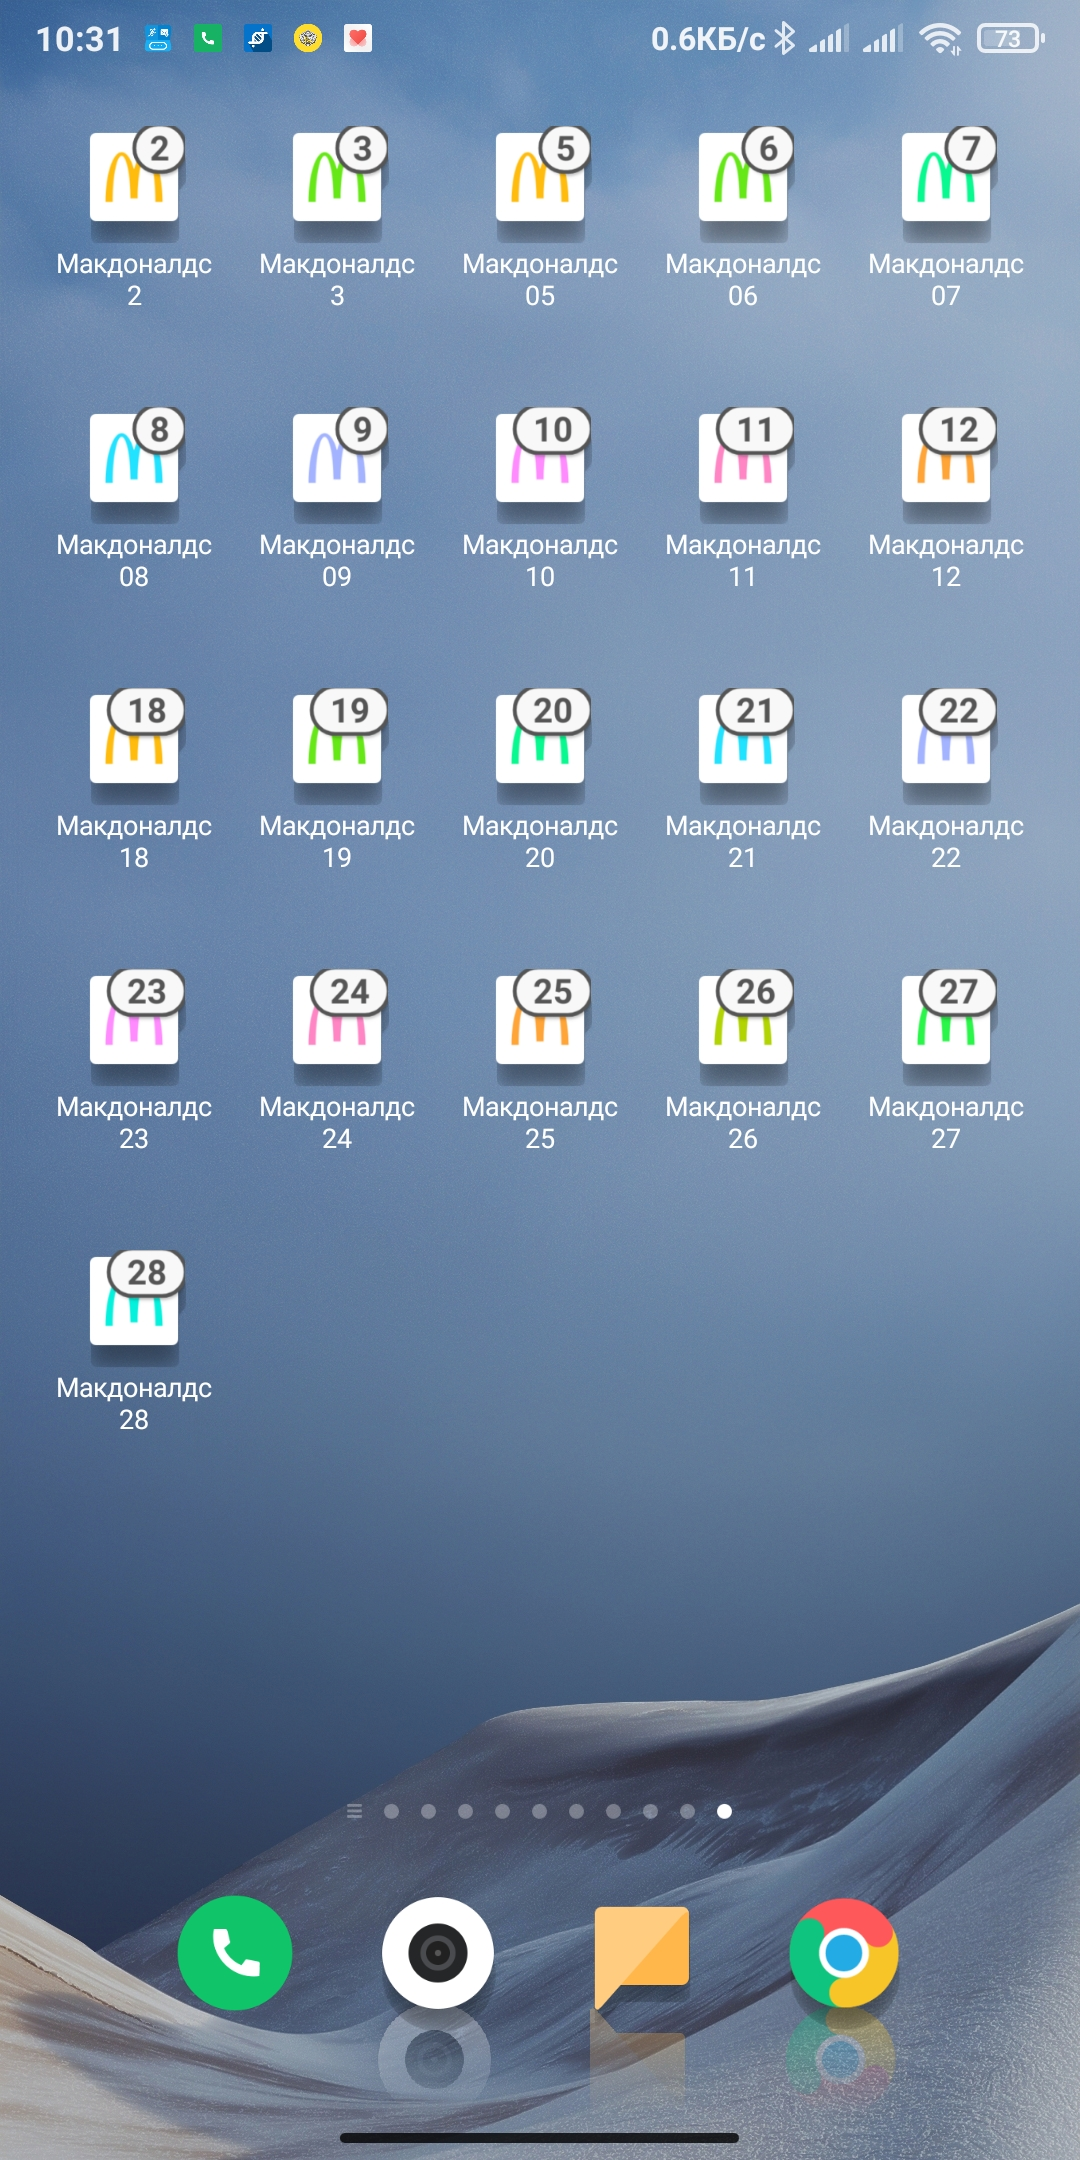Image resolution: width=1080 pixels, height=2160 pixels.
Task: Tap the blue robot notification icon
Action: 158,39
